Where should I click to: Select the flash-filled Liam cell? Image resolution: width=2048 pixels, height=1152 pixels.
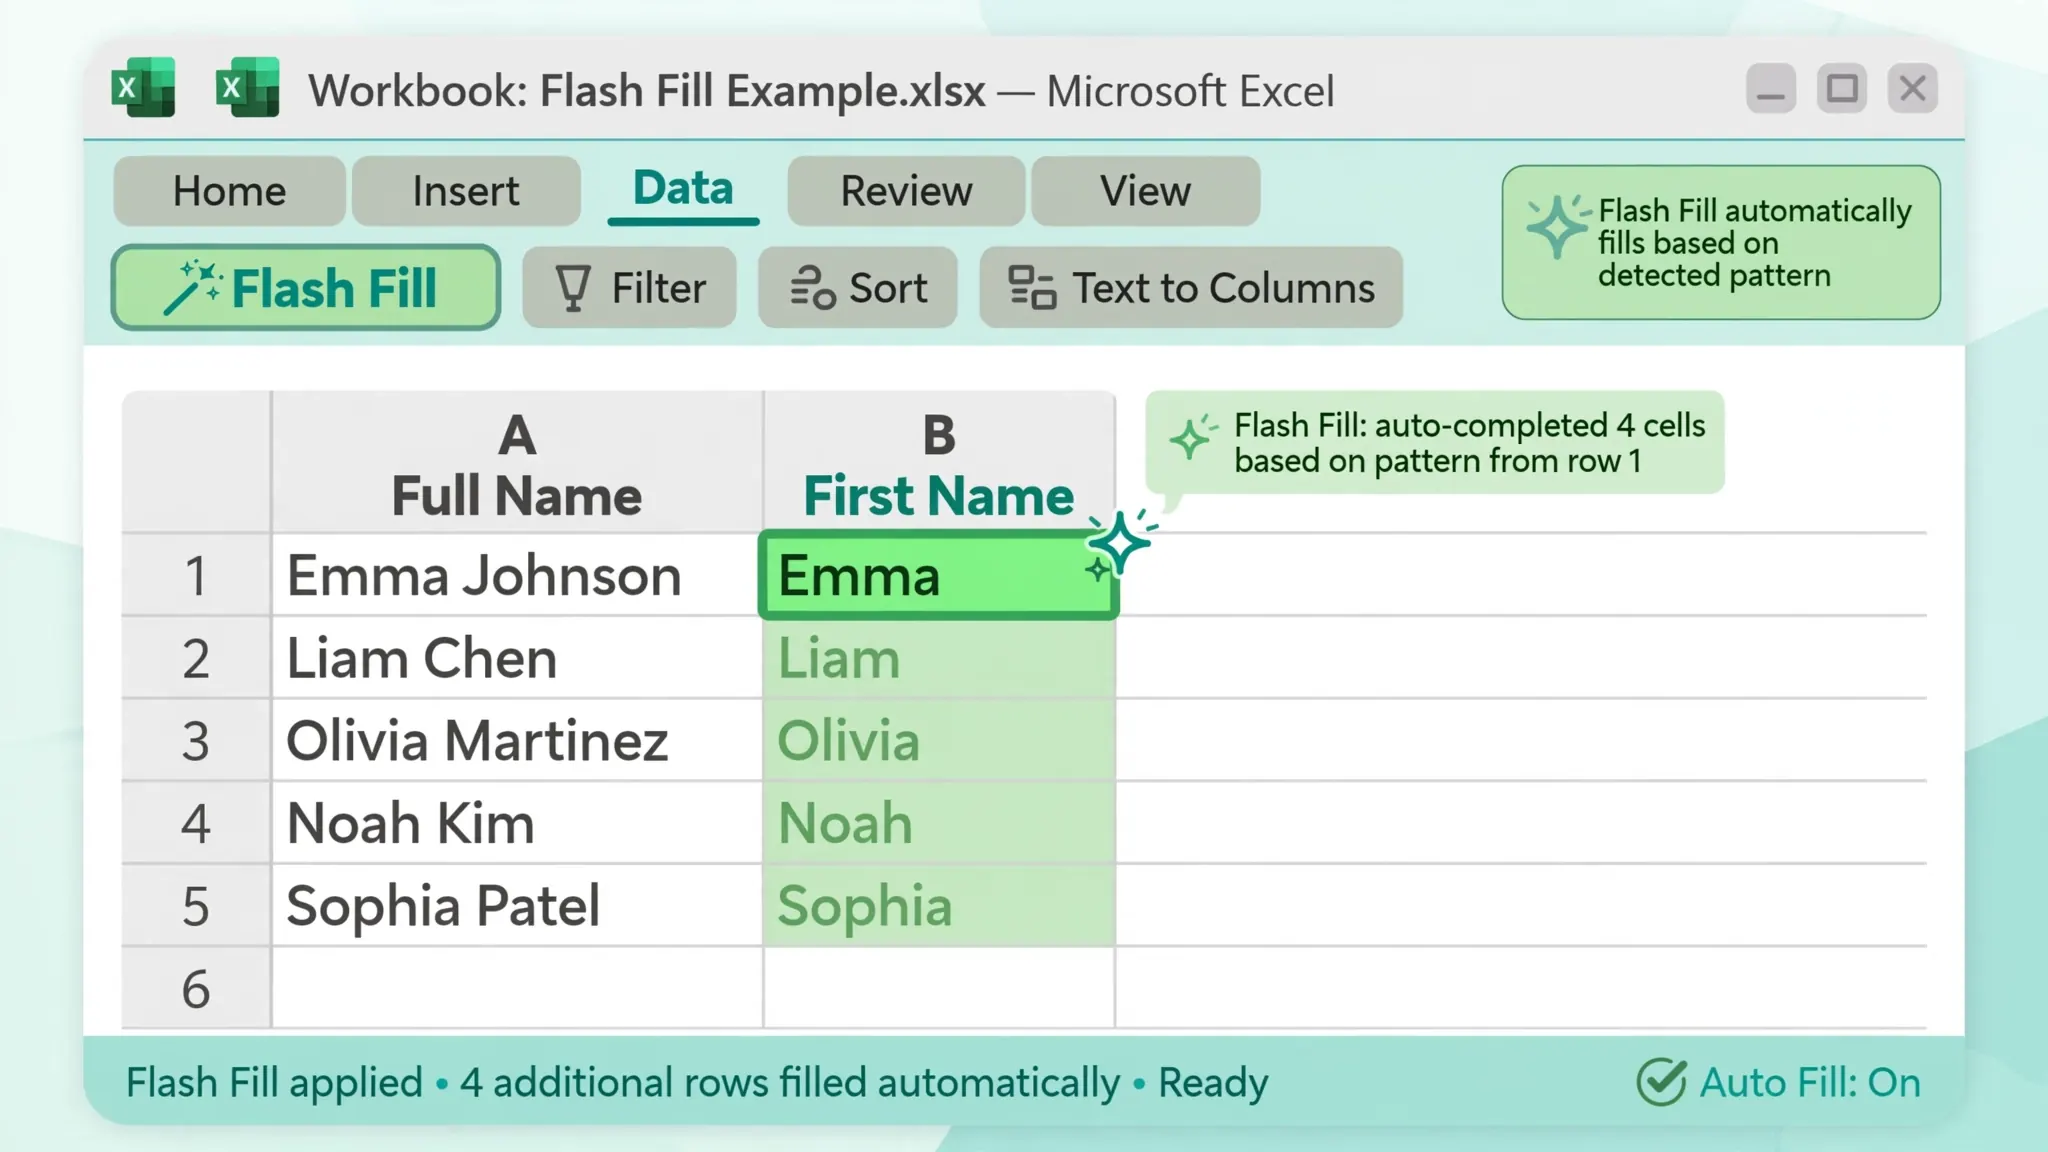point(939,658)
